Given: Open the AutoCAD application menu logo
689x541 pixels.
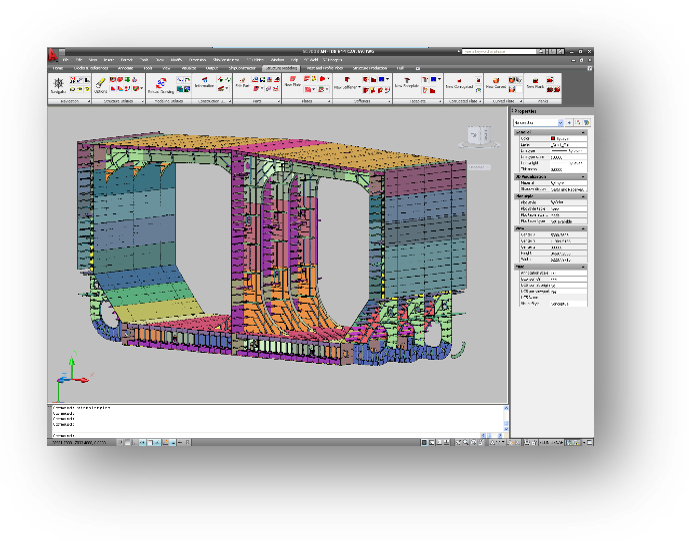Looking at the screenshot, I should [x=53, y=54].
